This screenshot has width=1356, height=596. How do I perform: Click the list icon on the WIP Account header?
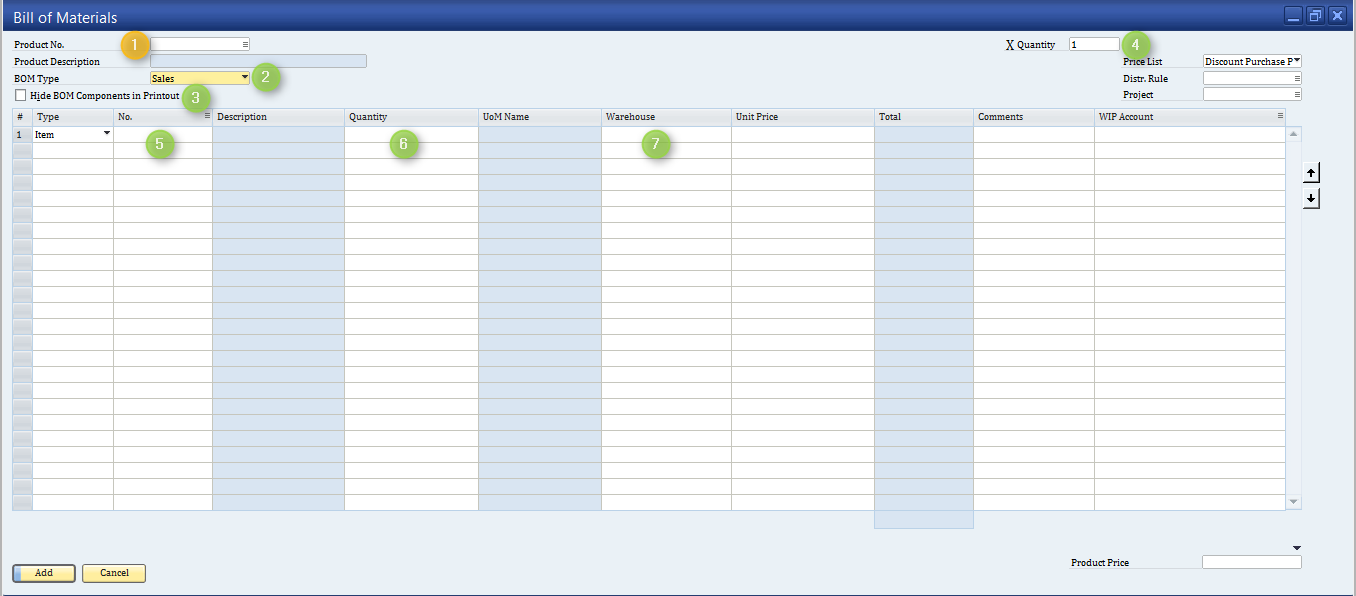(1279, 116)
